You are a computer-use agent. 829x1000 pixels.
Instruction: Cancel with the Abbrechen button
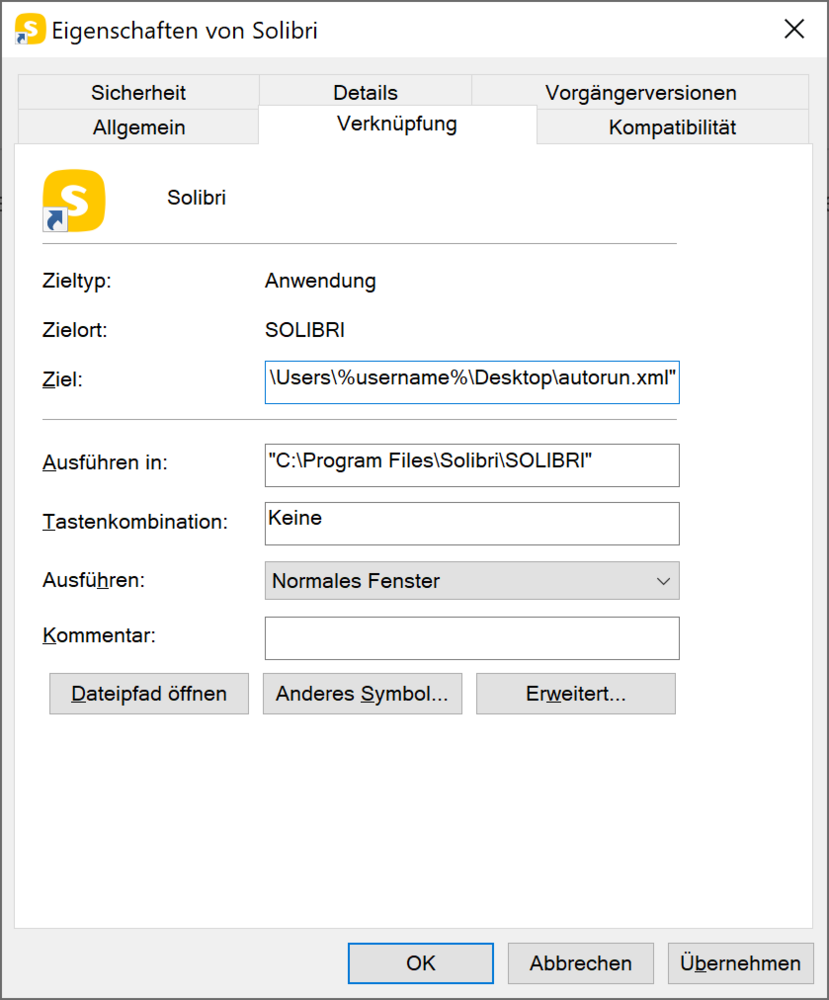click(581, 963)
